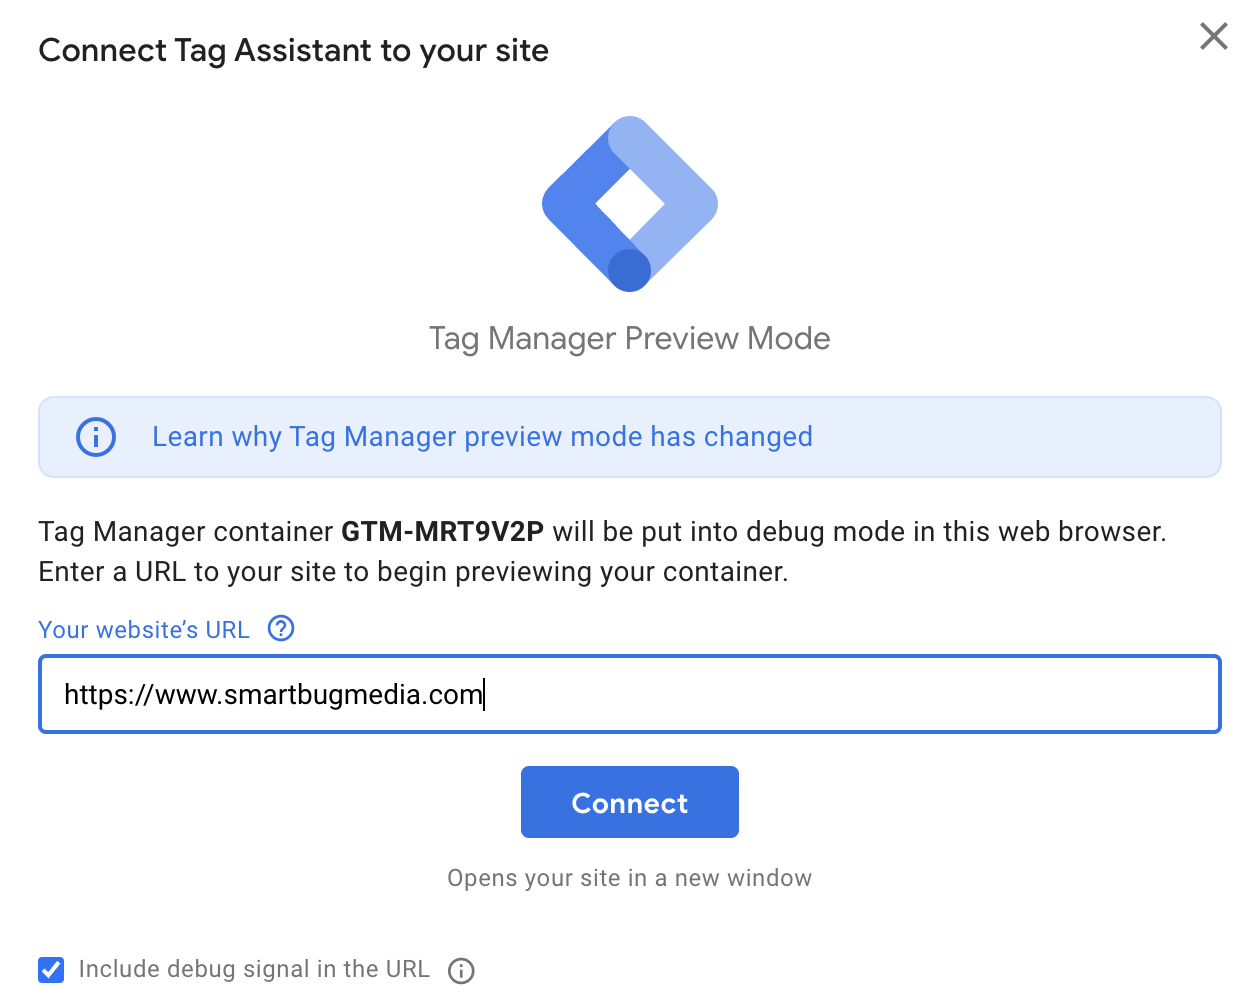The width and height of the screenshot is (1258, 1006).
Task: Click the container ID GTM-MRT9V2P text
Action: 442,531
